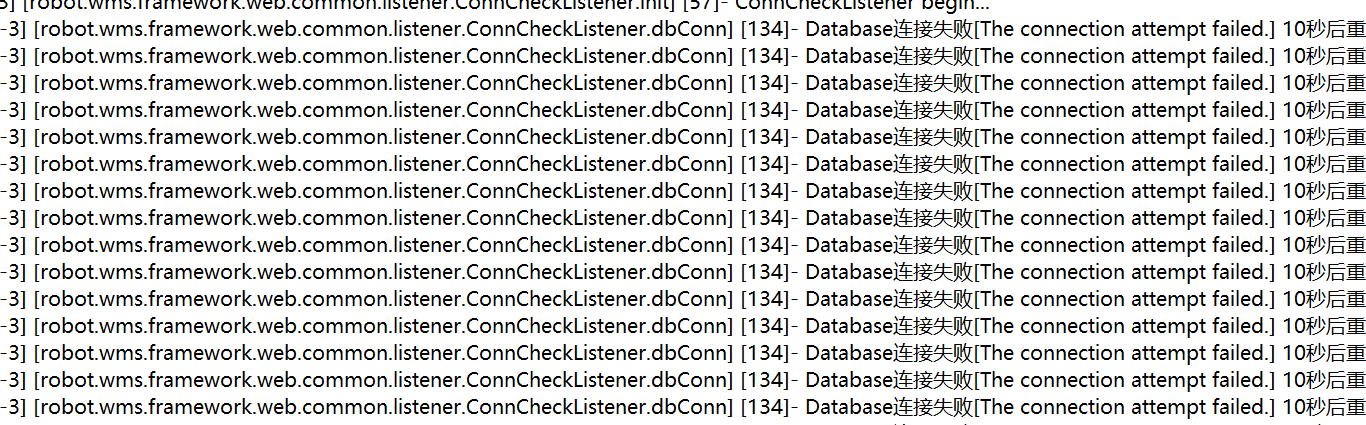Click 'ConnCheckListener.dbConn' in the fourth dbConn line
The image size is (1366, 425).
[x=595, y=110]
